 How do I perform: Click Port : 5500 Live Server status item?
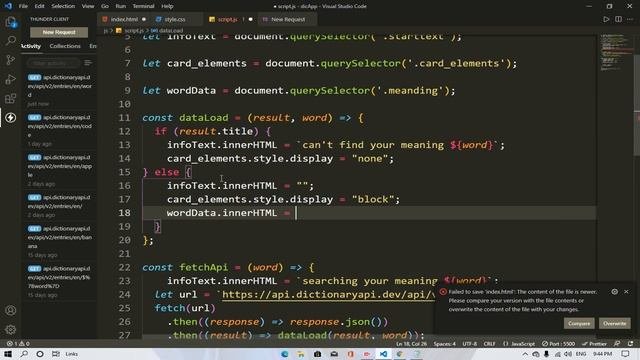coord(558,344)
